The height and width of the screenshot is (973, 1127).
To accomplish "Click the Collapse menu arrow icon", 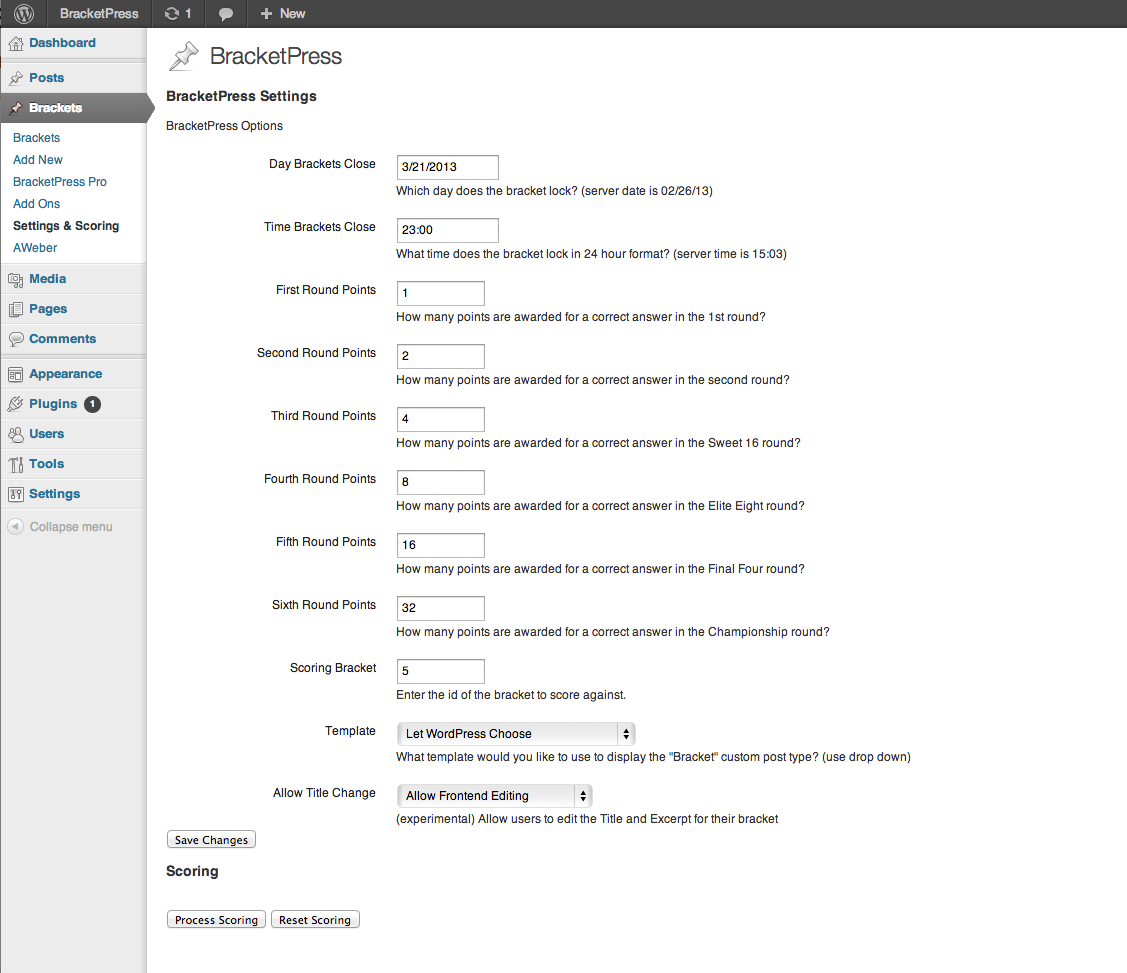I will (x=16, y=527).
